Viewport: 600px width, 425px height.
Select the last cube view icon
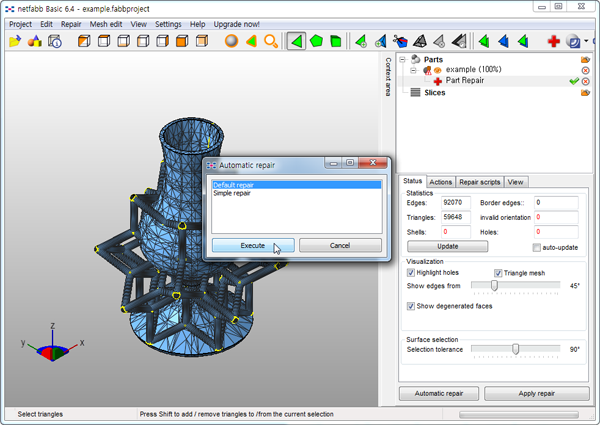point(201,41)
